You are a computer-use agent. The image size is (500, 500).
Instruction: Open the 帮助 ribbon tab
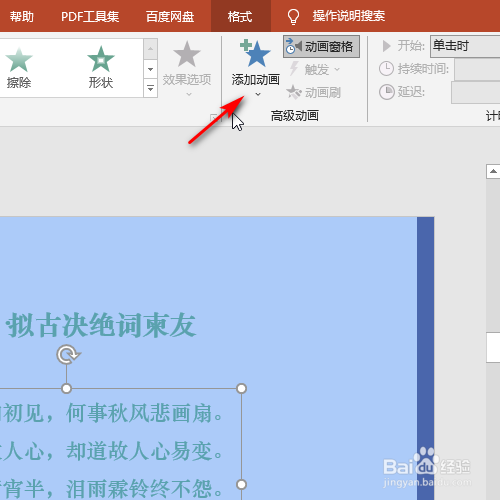tap(22, 16)
